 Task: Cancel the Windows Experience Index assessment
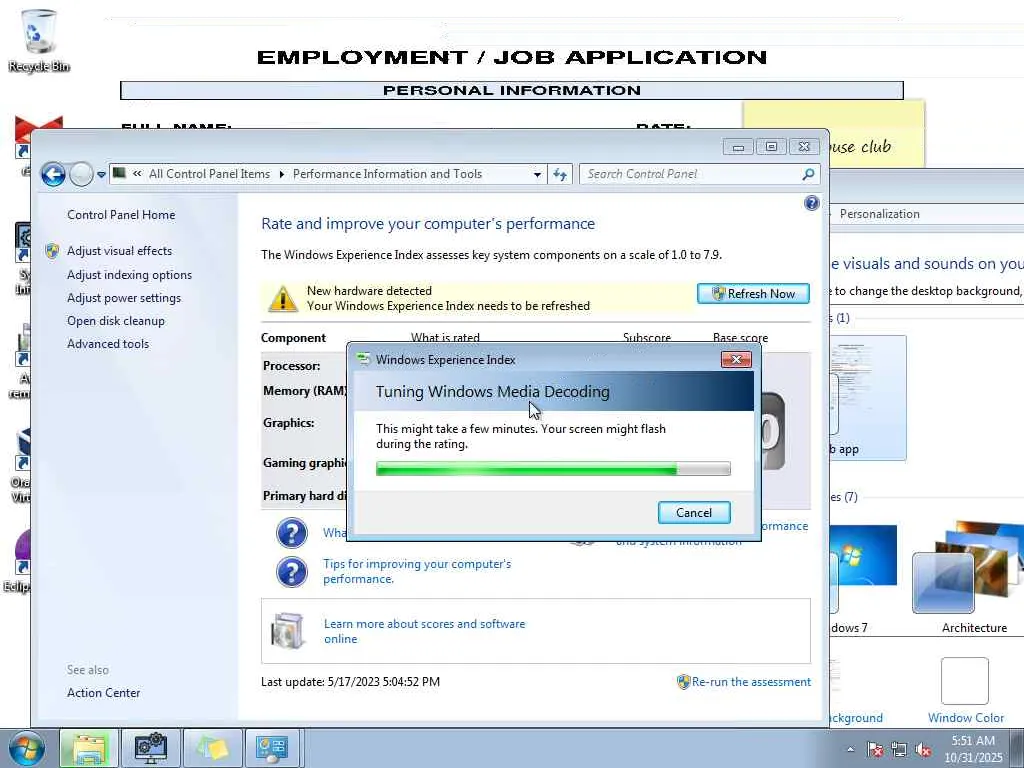[x=694, y=513]
